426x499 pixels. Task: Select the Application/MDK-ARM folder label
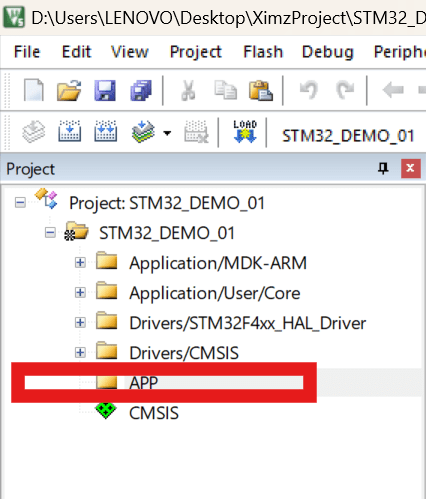(x=218, y=263)
